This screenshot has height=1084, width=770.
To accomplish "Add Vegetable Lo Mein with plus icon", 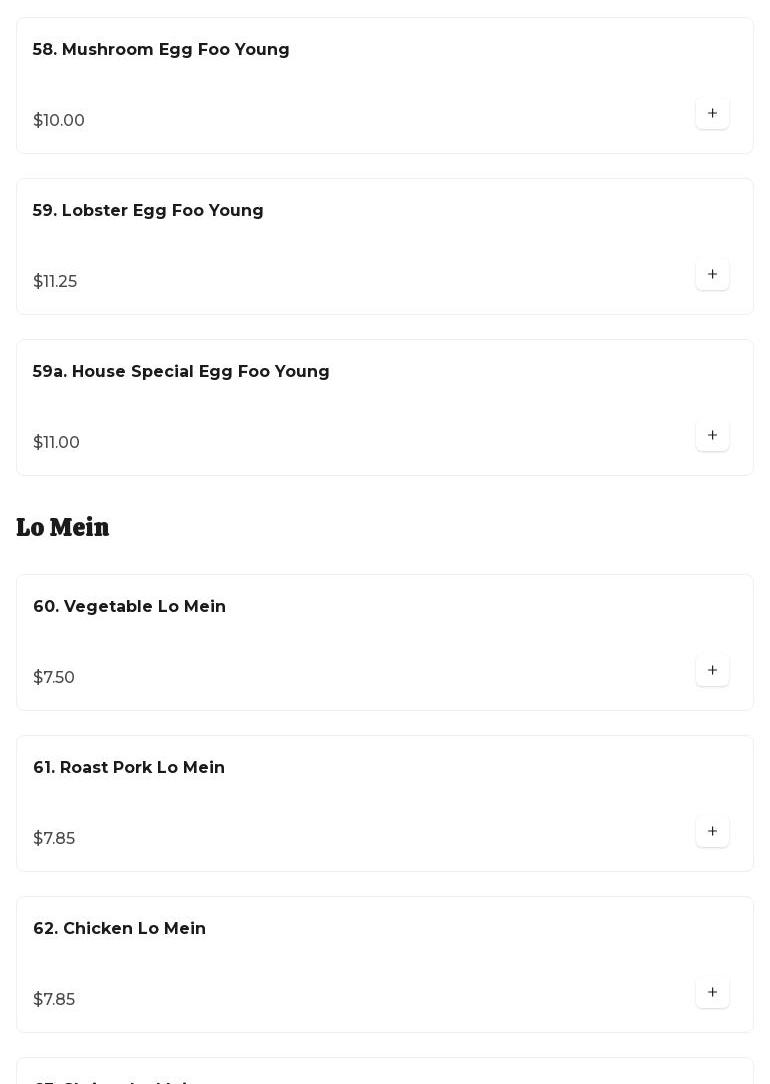I will tap(712, 671).
